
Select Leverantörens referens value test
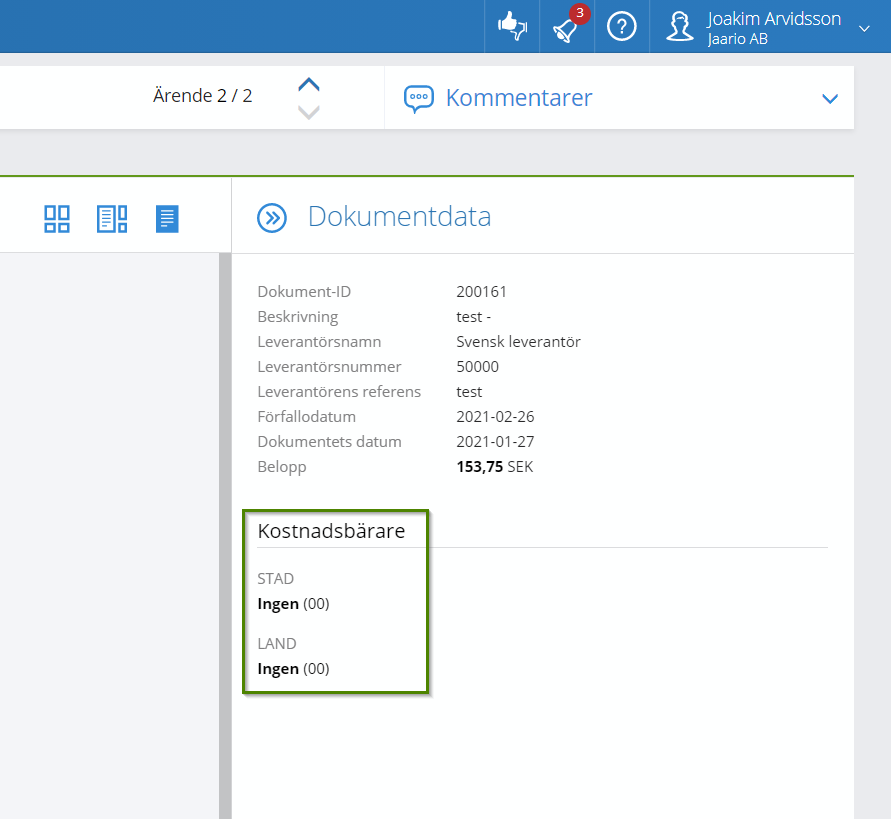469,392
